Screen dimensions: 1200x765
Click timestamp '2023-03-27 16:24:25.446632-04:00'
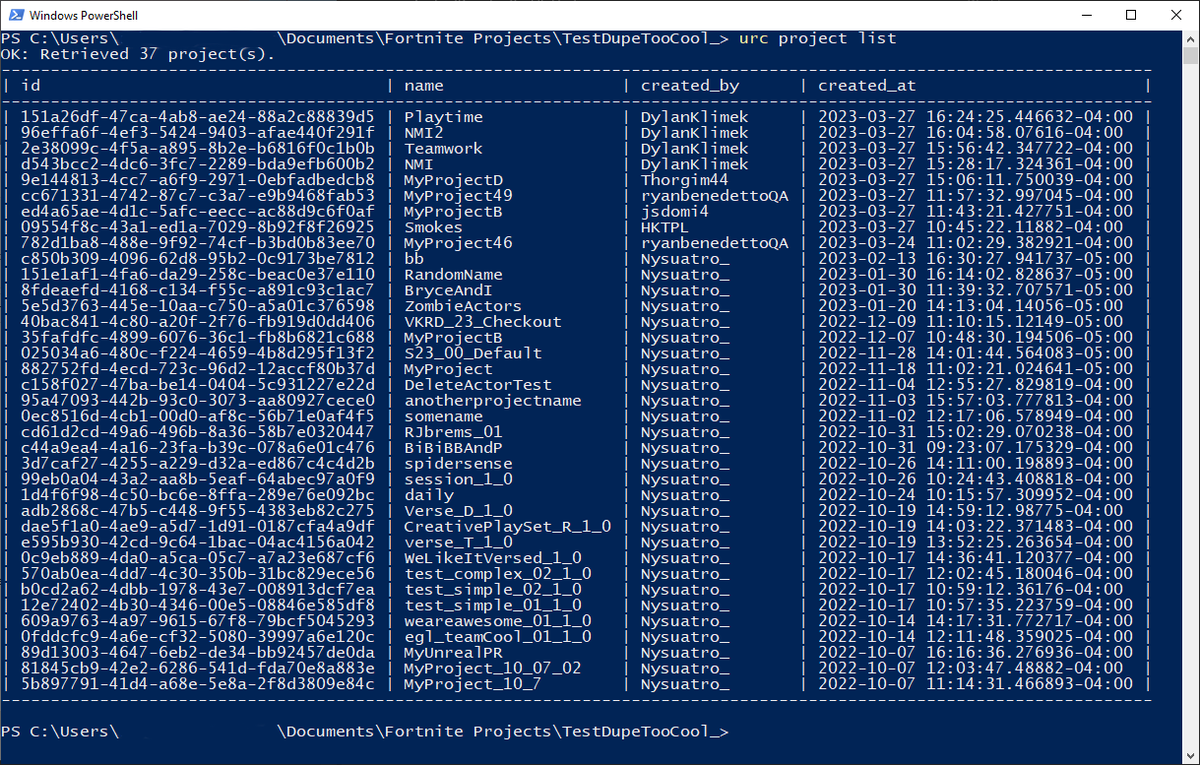click(976, 117)
